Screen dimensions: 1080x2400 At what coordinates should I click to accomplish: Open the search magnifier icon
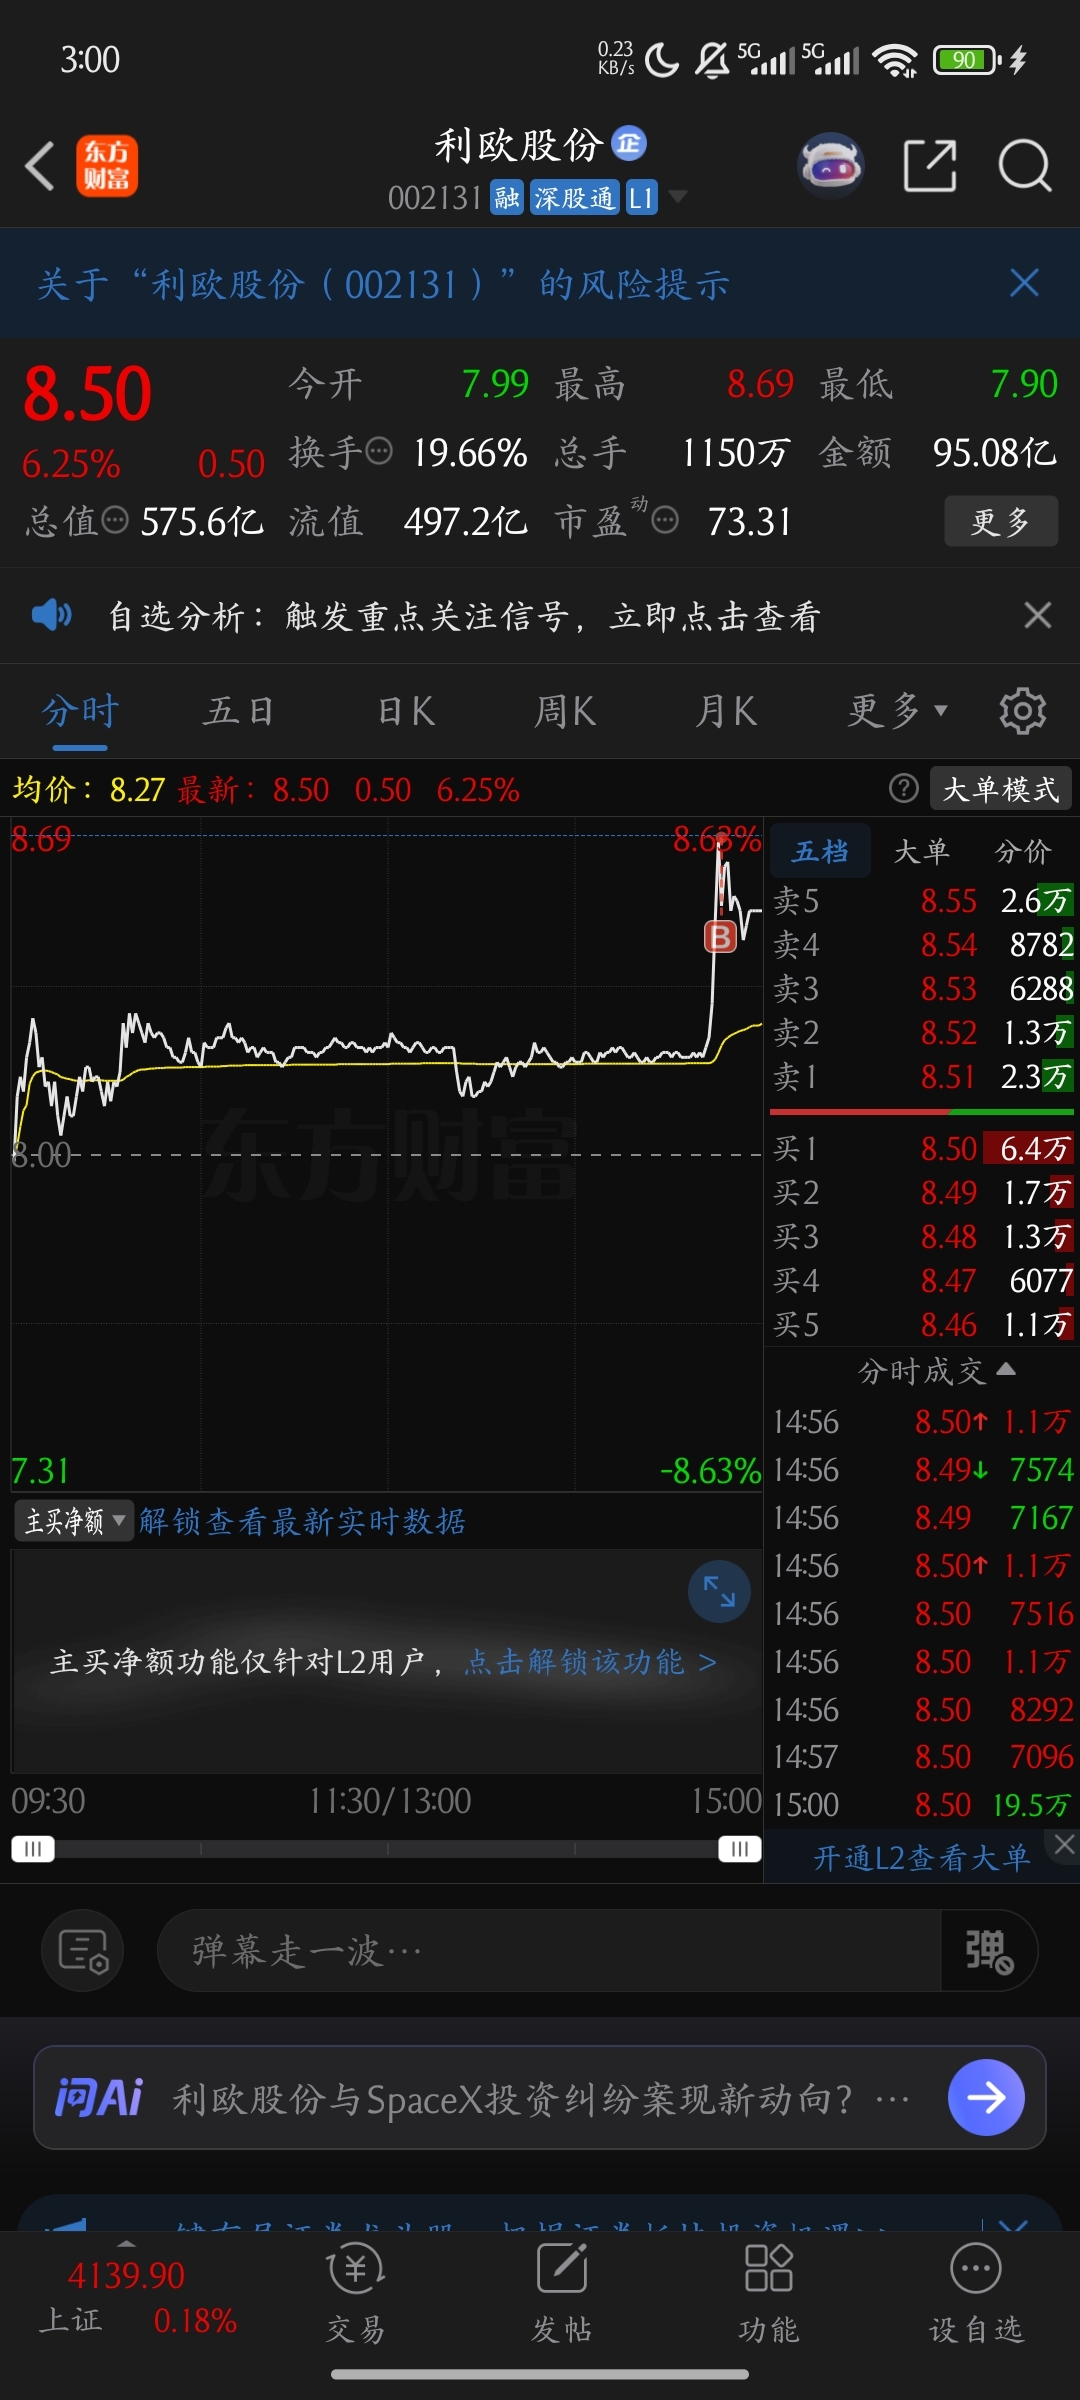1025,165
